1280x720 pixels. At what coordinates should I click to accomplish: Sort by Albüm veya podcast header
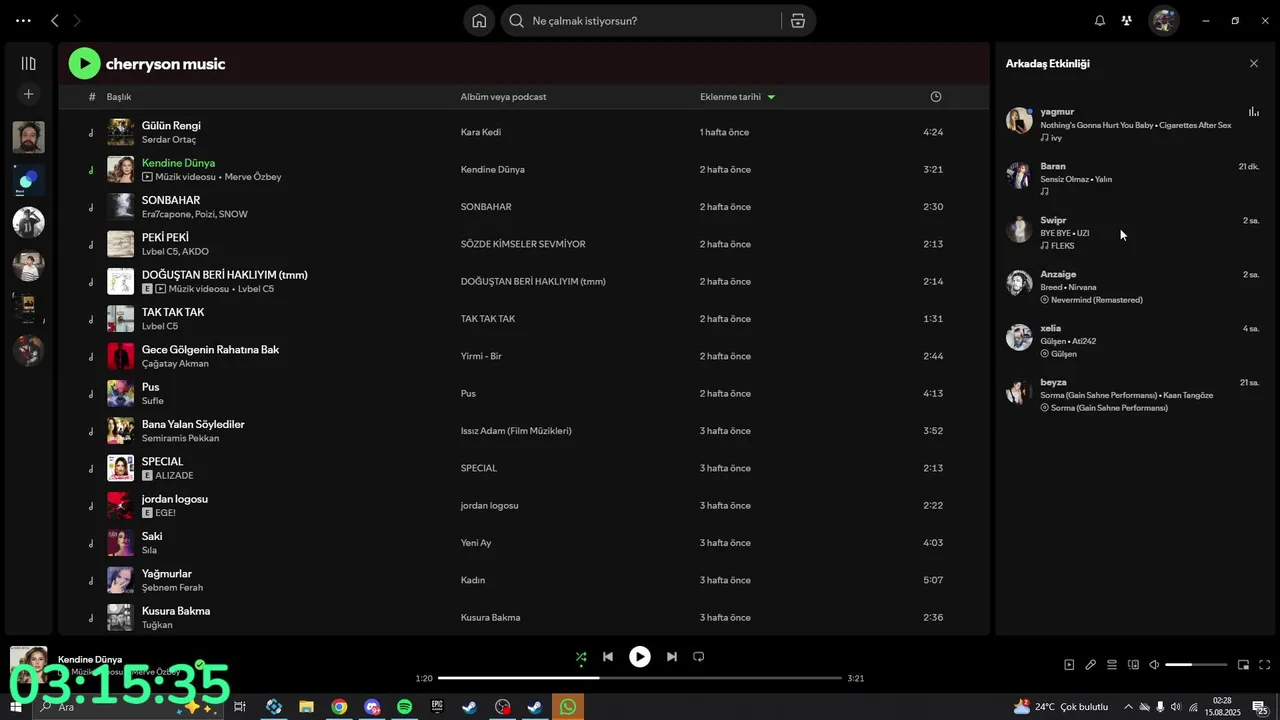503,97
